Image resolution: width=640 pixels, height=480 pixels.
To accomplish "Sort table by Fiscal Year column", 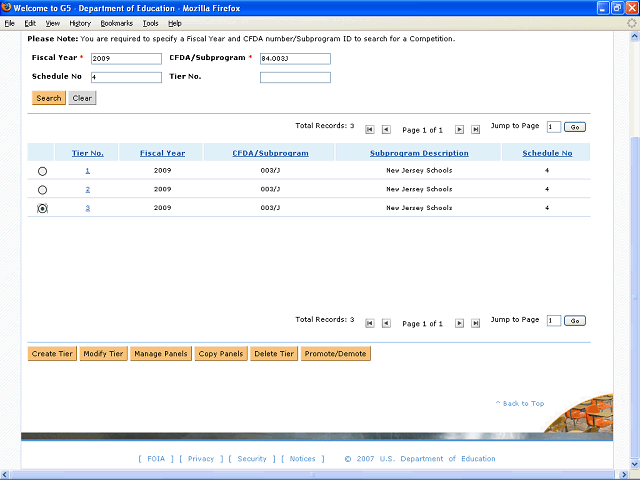I will point(162,153).
